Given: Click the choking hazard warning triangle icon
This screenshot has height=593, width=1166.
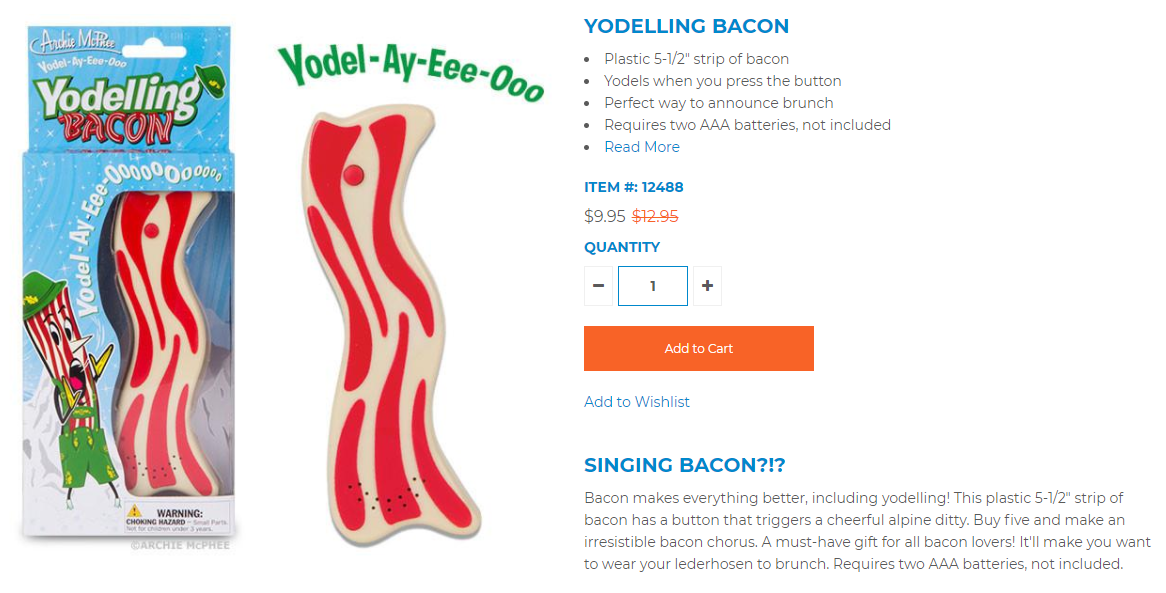Looking at the screenshot, I should [134, 512].
